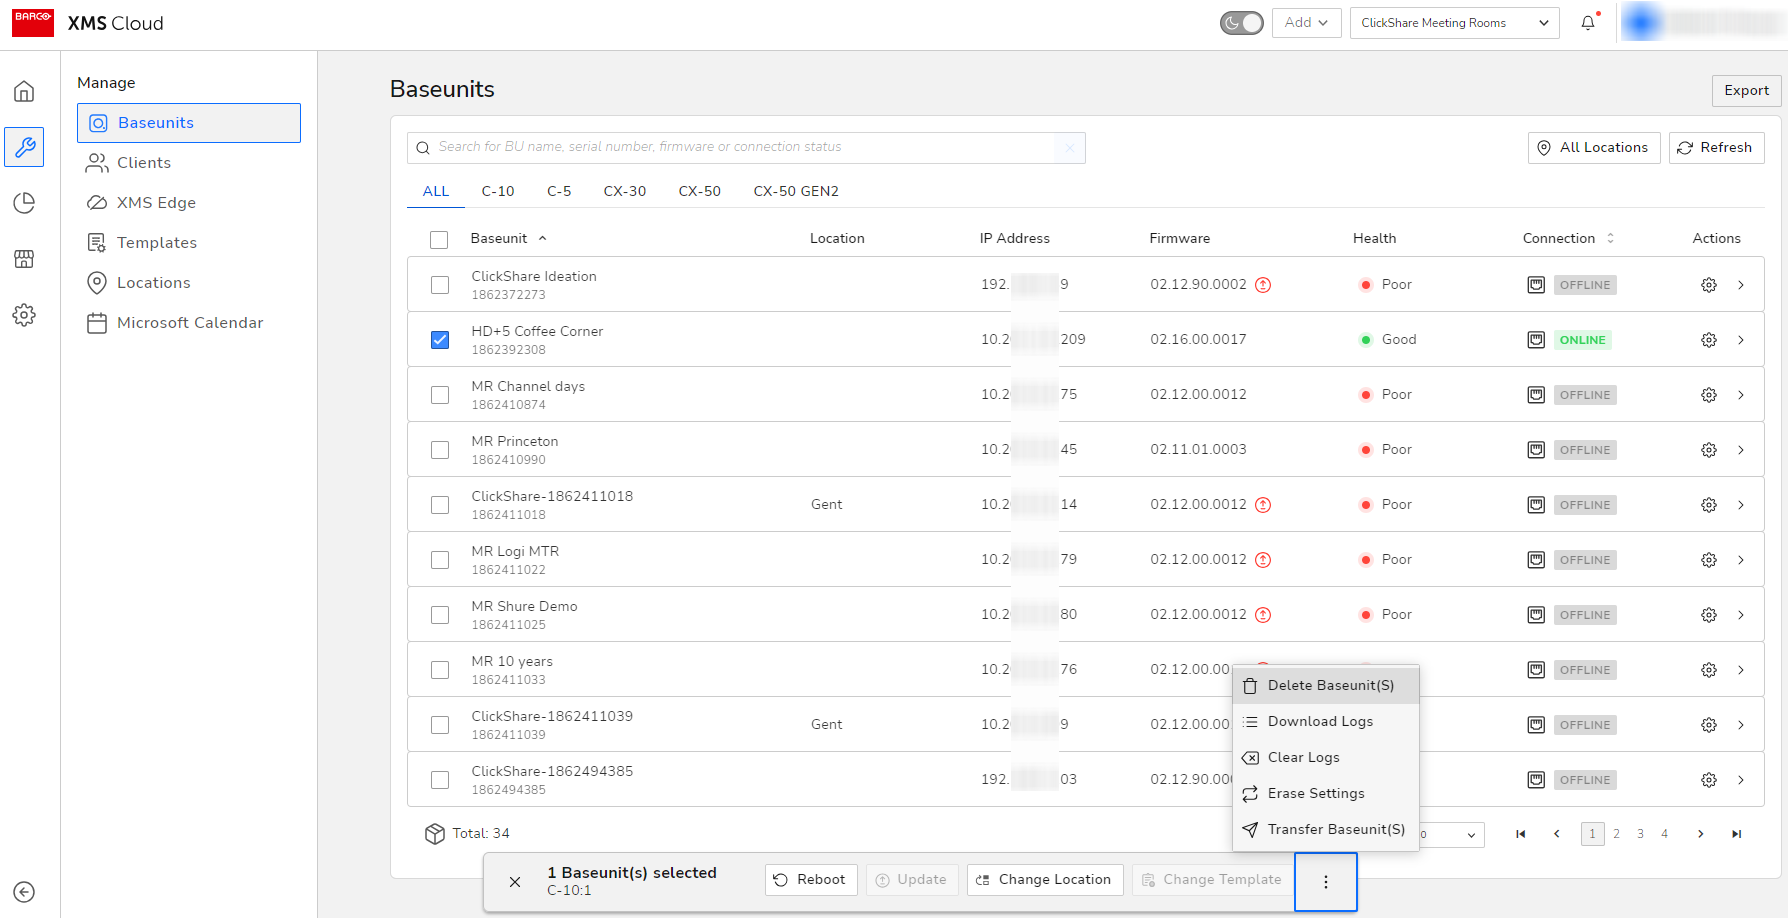
Task: Open settings gear in left sidebar
Action: (24, 315)
